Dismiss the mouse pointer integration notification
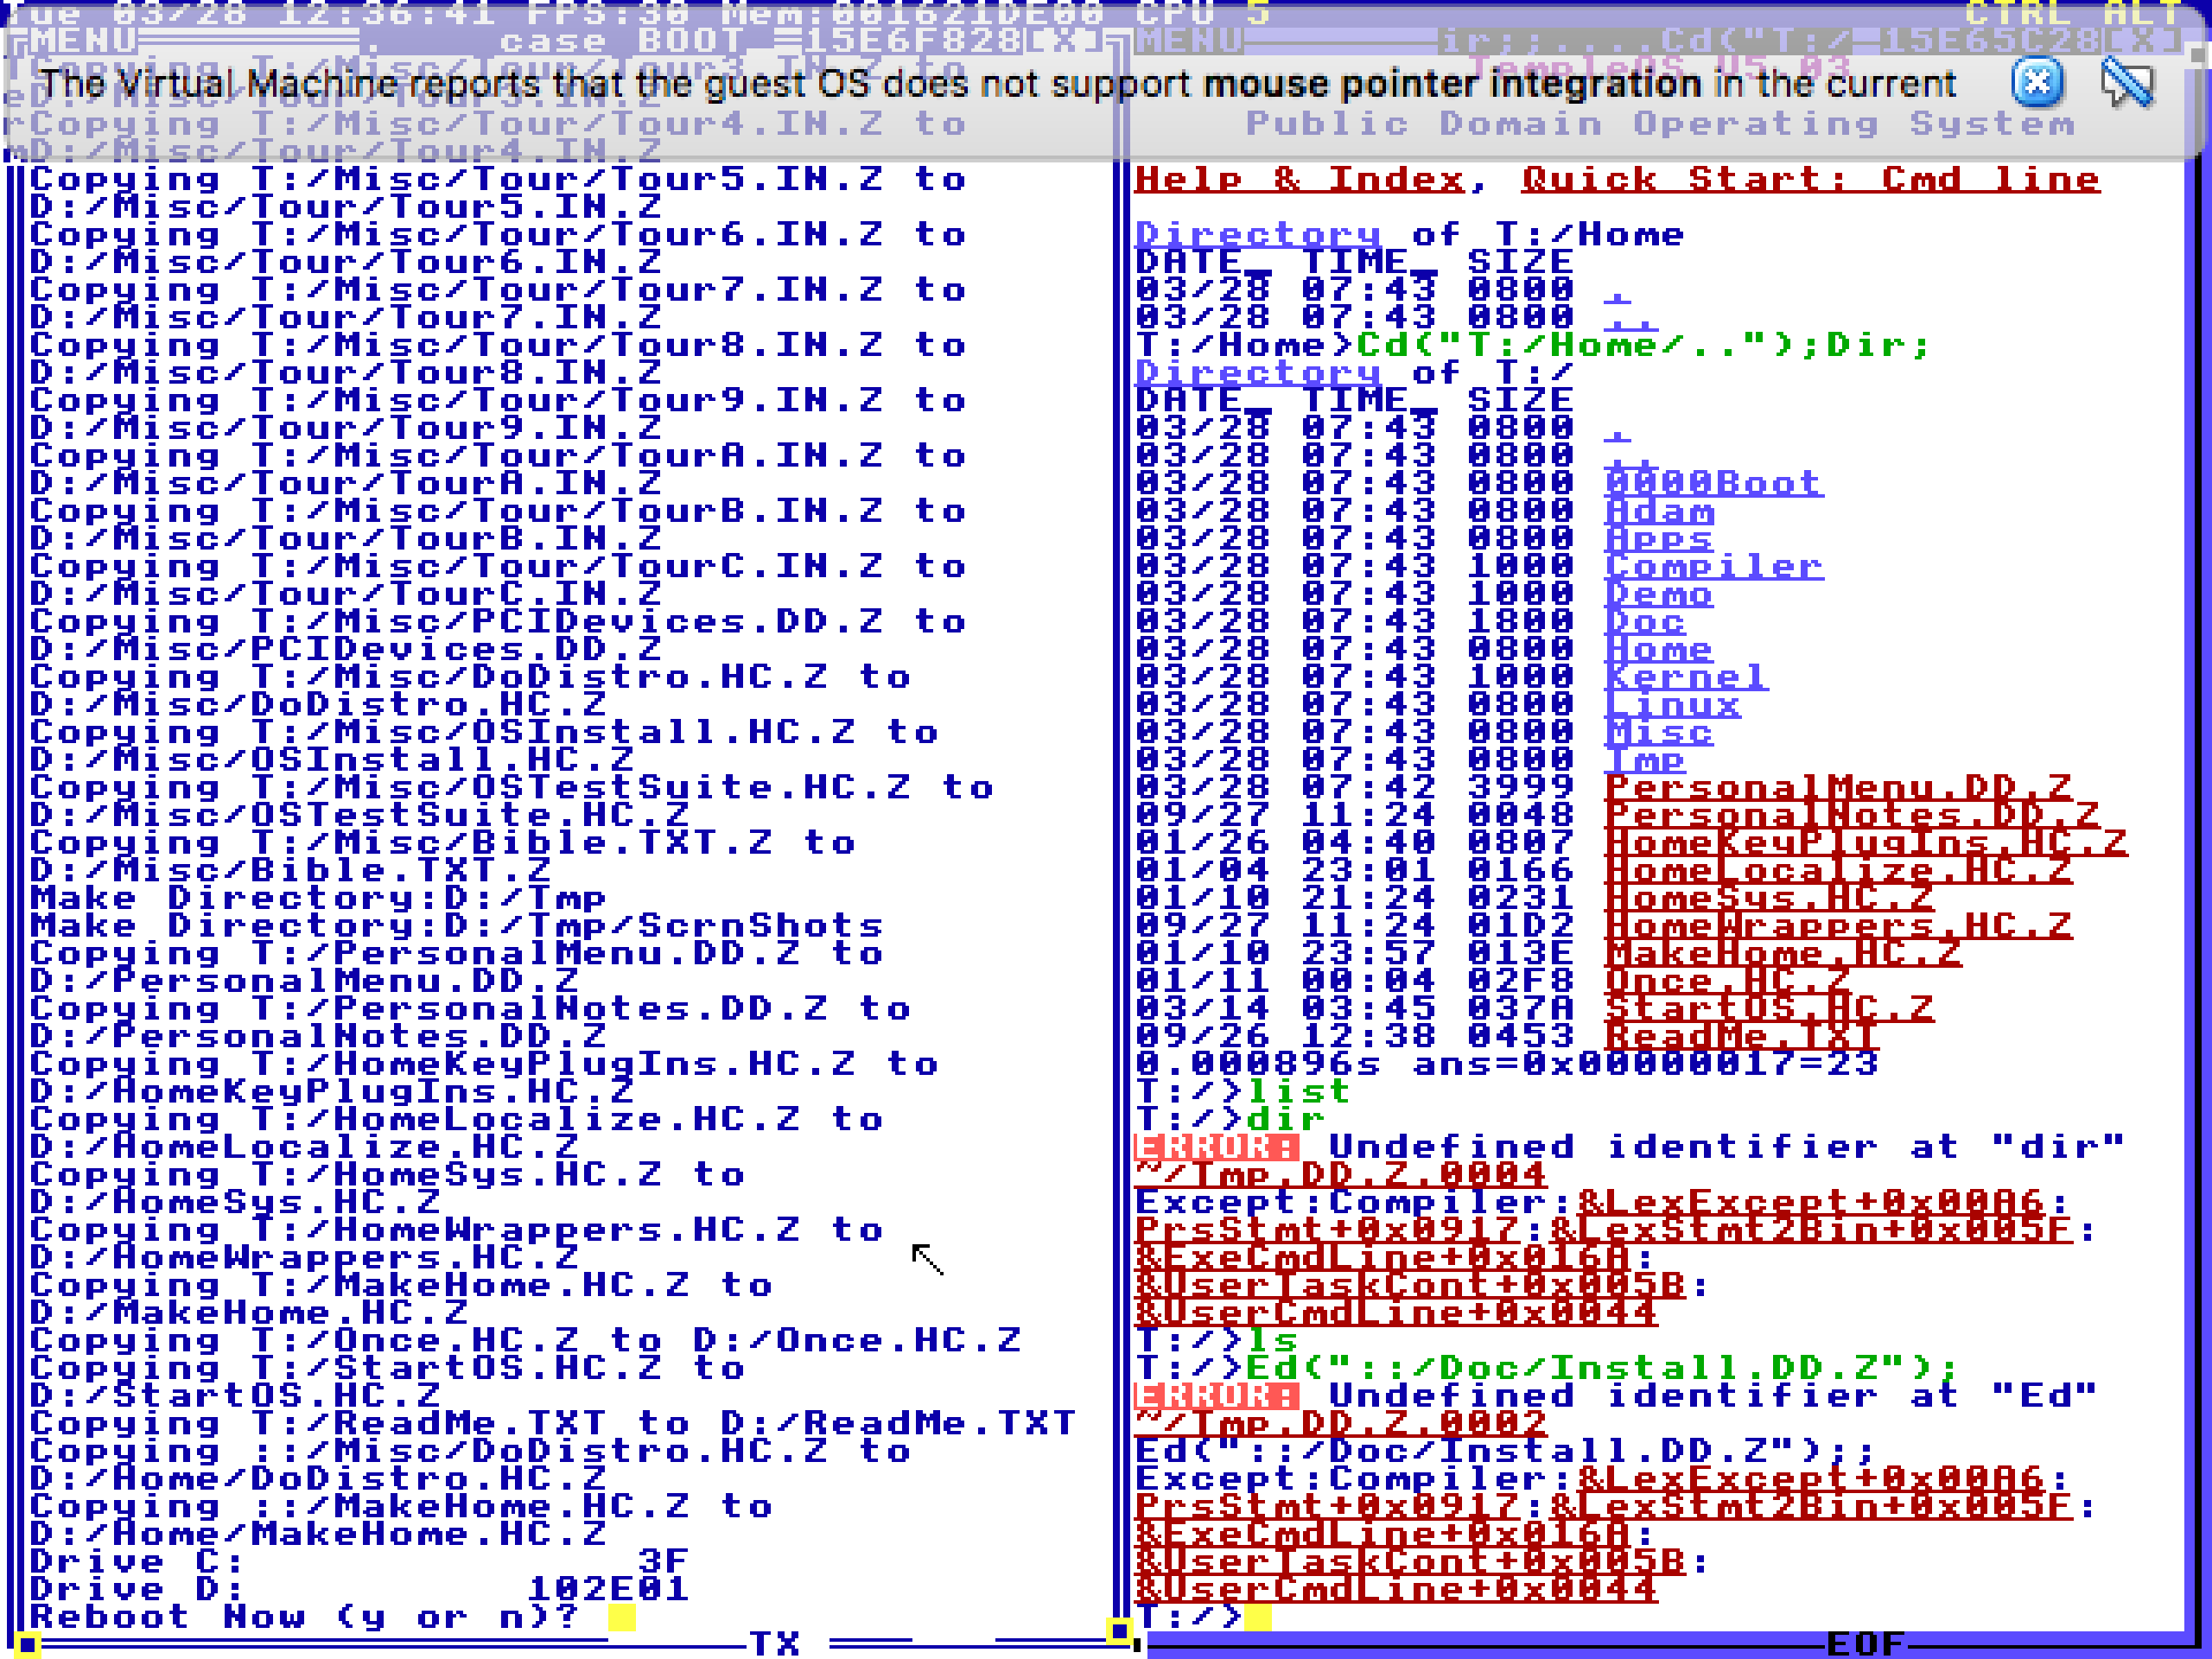 (x=2037, y=83)
